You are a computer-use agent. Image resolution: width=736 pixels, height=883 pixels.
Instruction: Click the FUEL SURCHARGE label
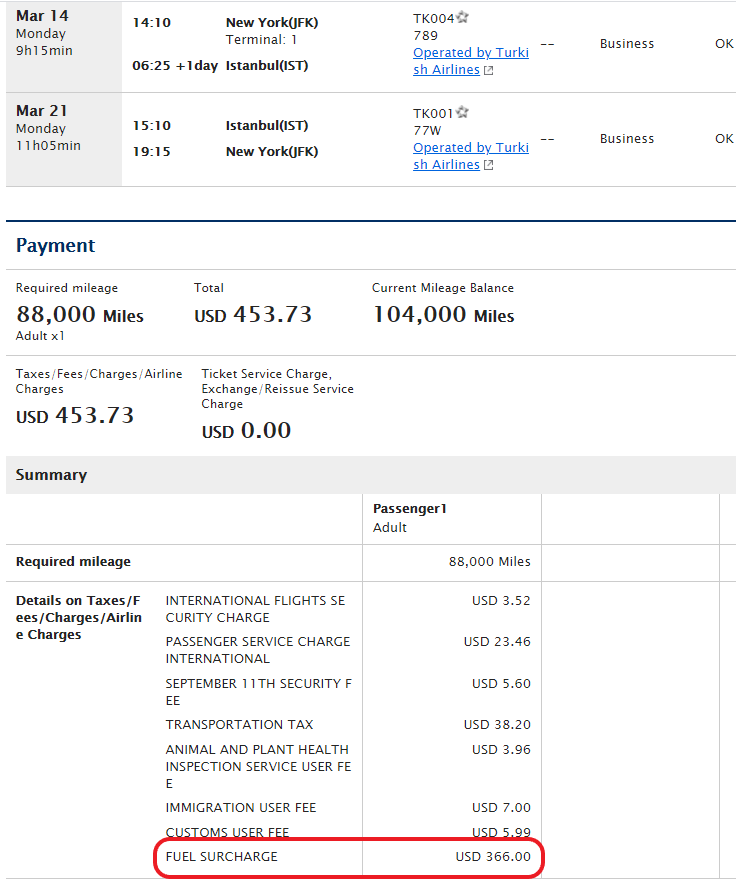[x=221, y=857]
